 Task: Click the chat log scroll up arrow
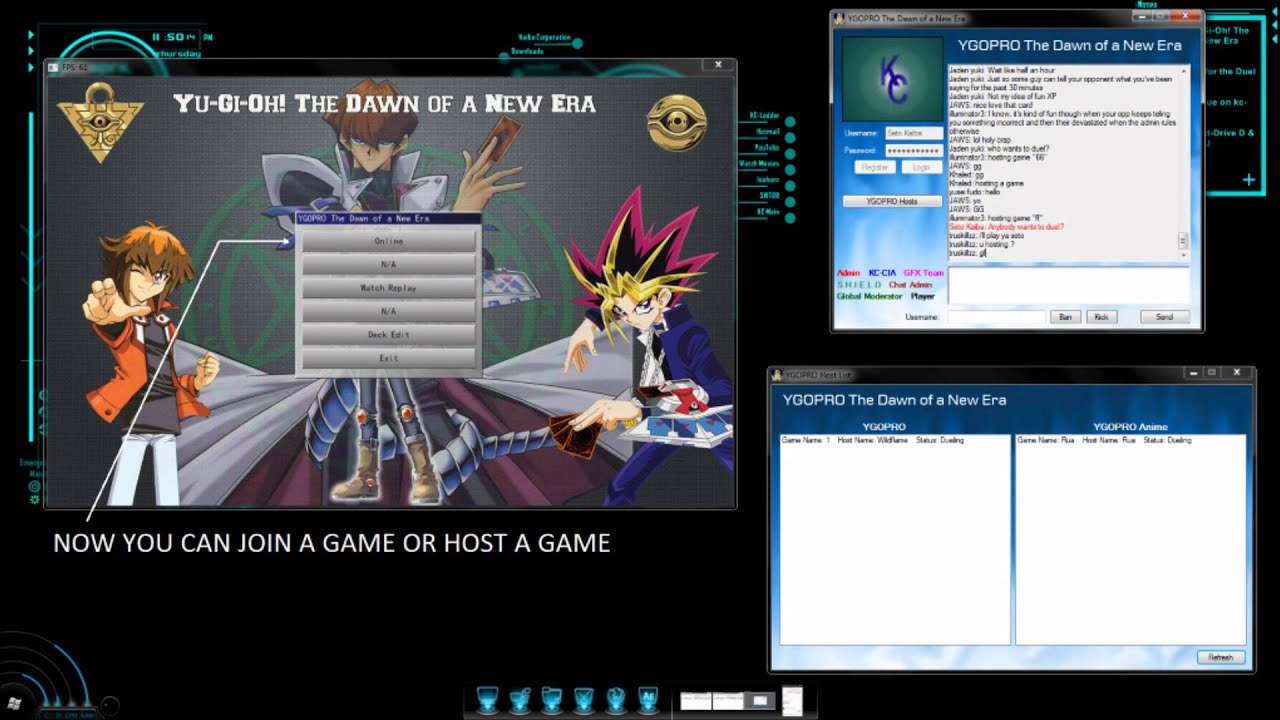[x=1184, y=71]
